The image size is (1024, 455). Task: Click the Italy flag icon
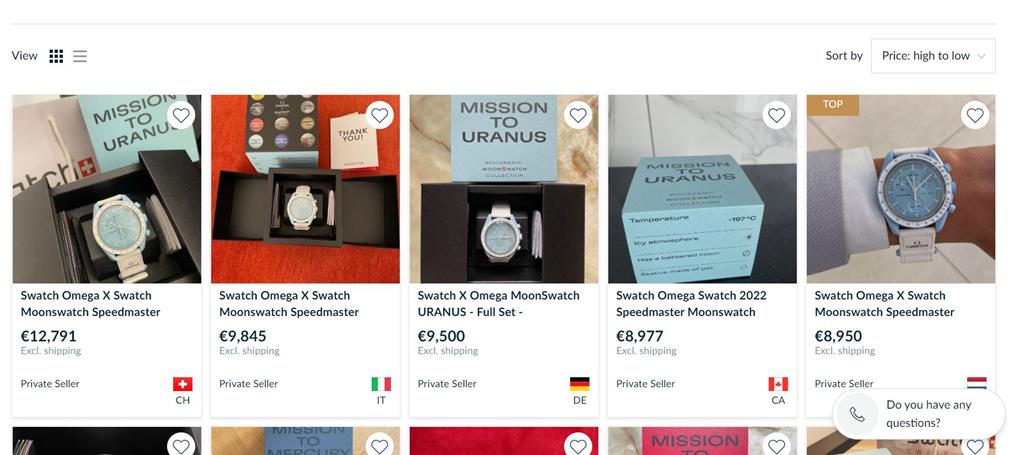[x=381, y=384]
